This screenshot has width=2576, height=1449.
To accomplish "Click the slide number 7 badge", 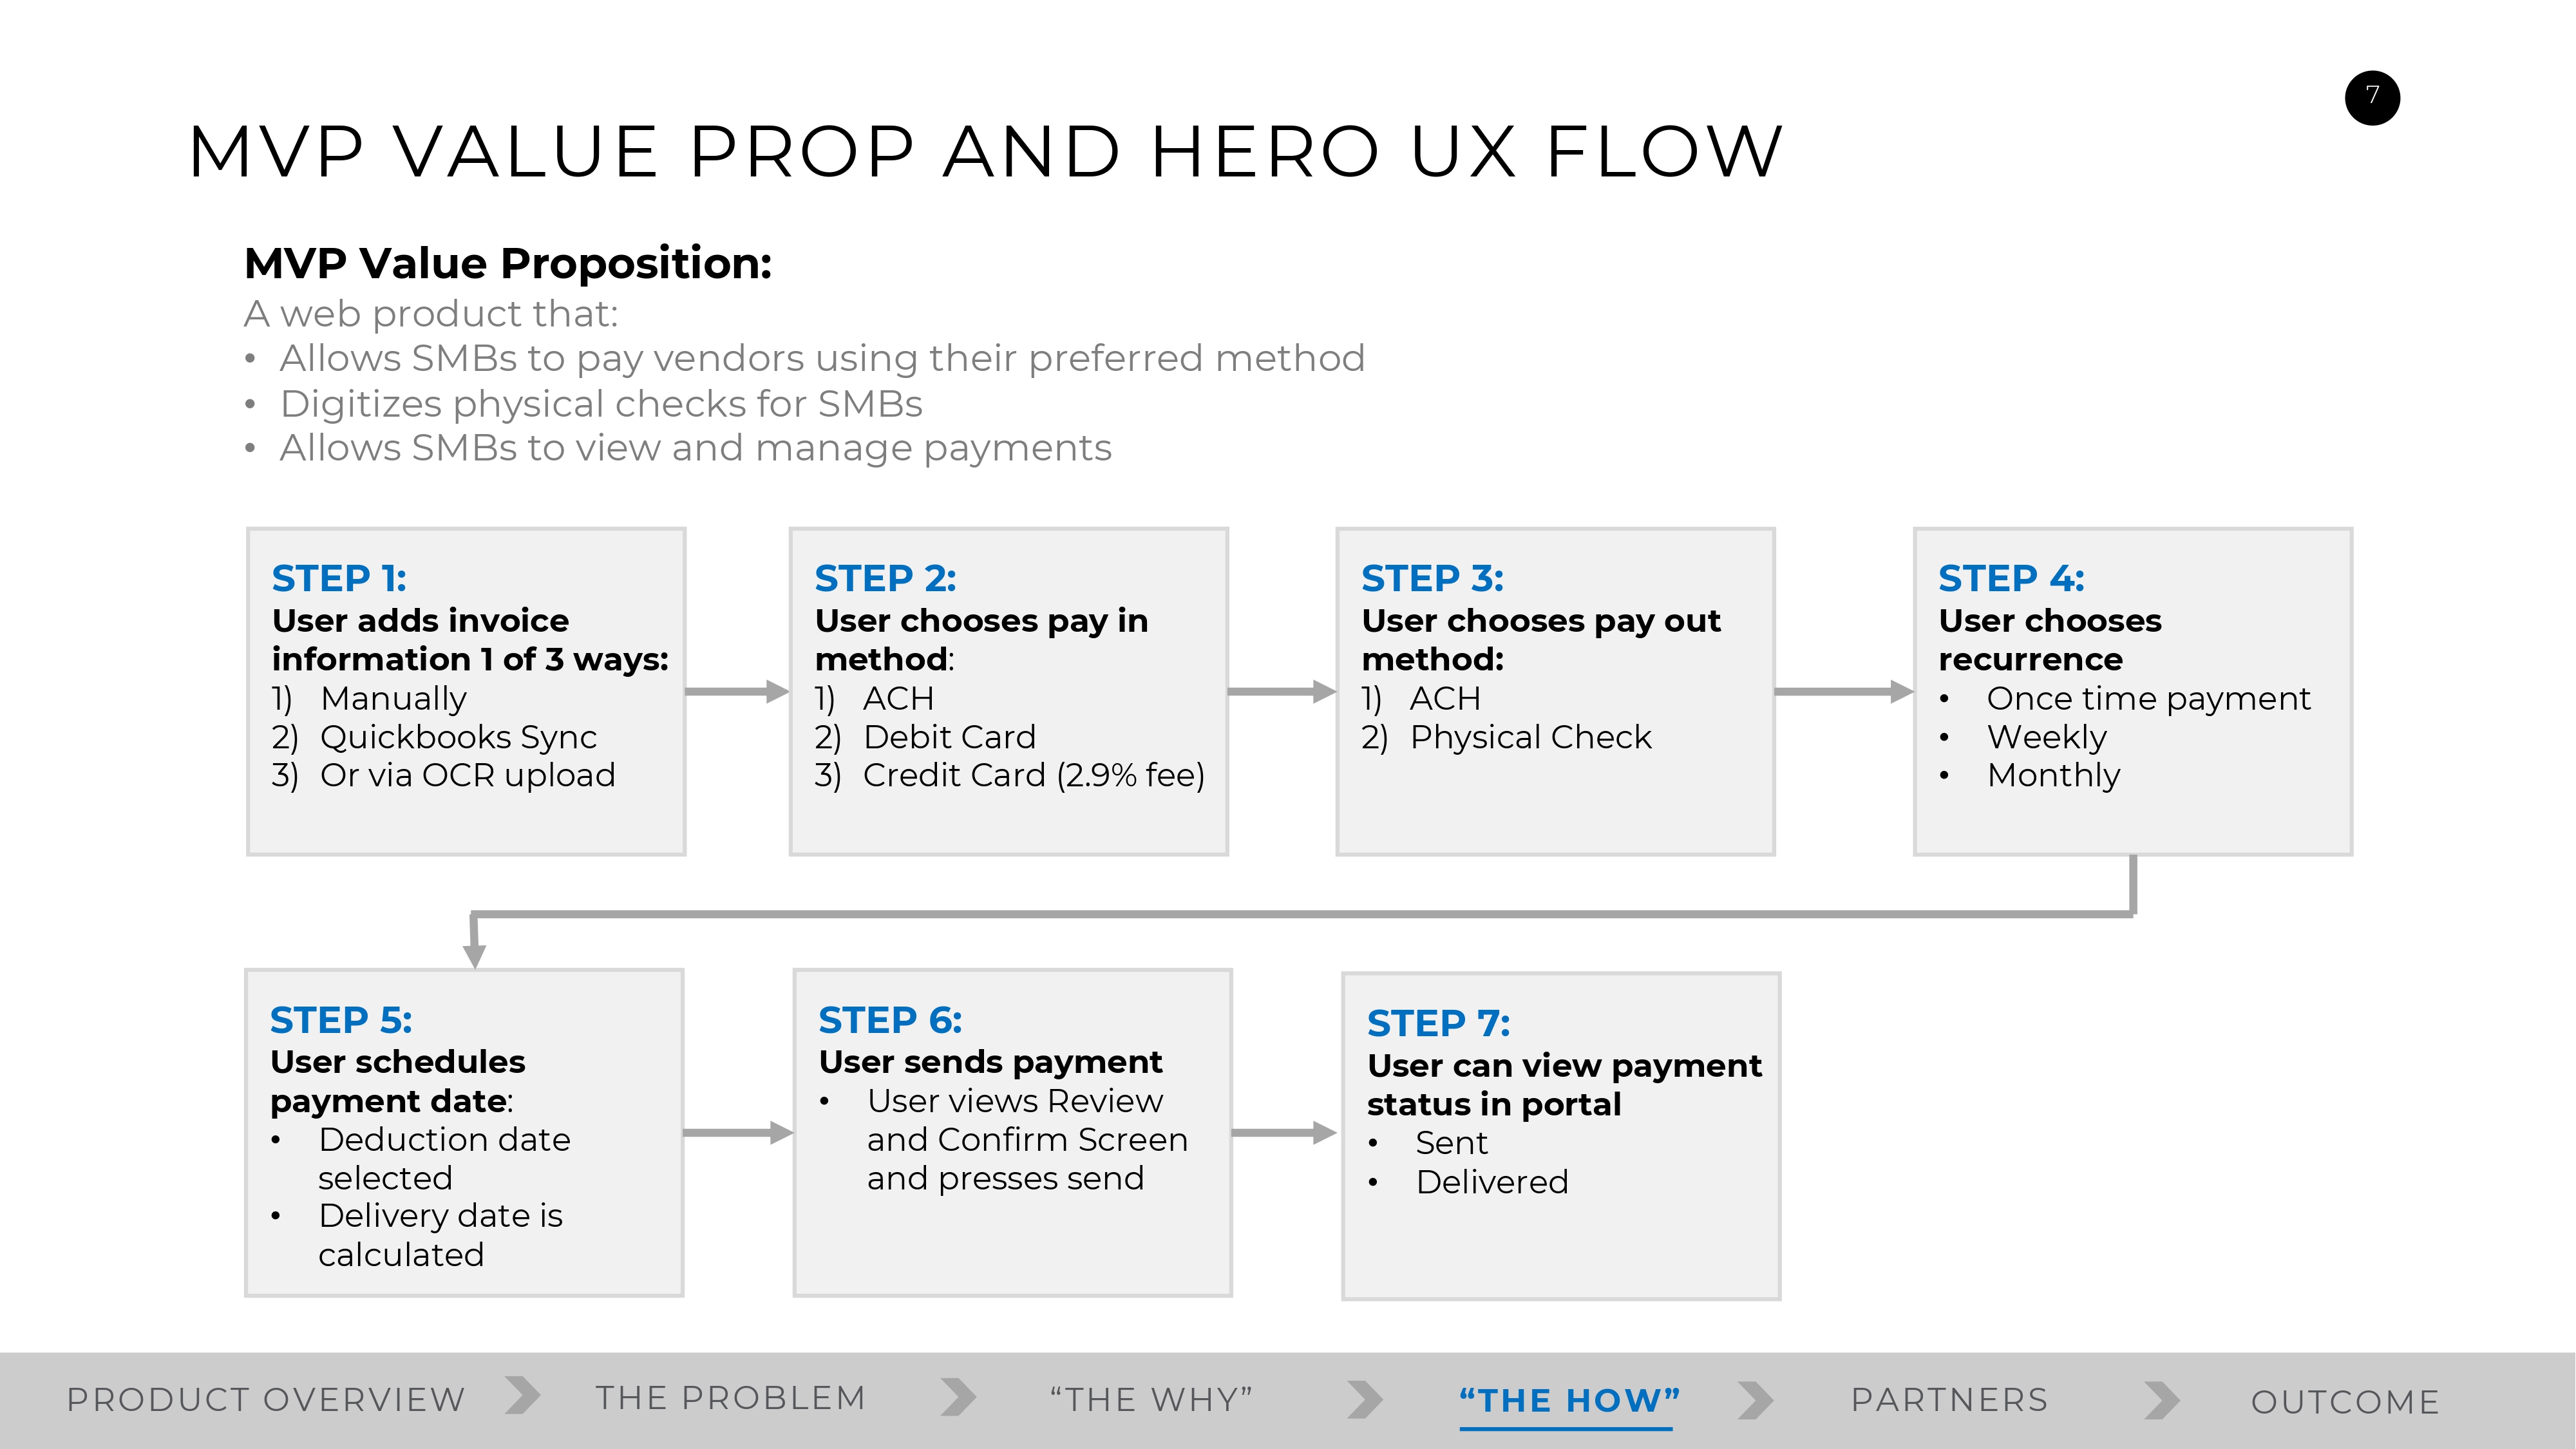I will click(2371, 97).
